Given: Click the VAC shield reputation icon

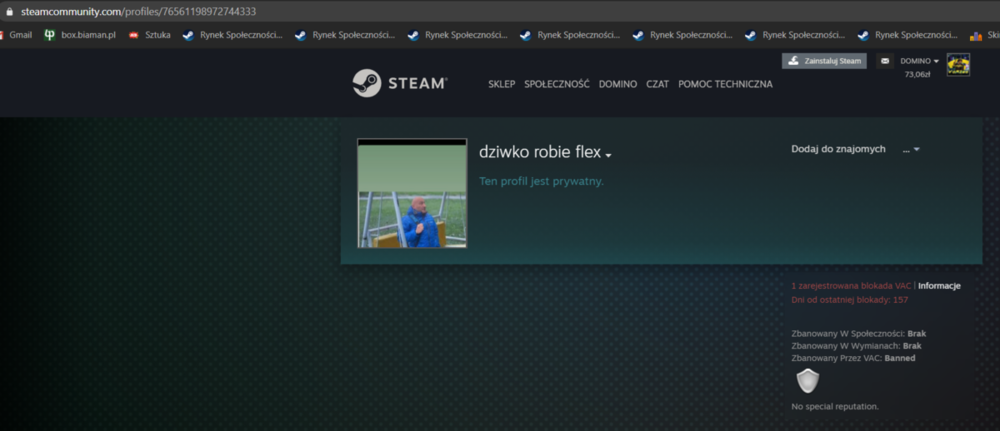Looking at the screenshot, I should tap(807, 381).
